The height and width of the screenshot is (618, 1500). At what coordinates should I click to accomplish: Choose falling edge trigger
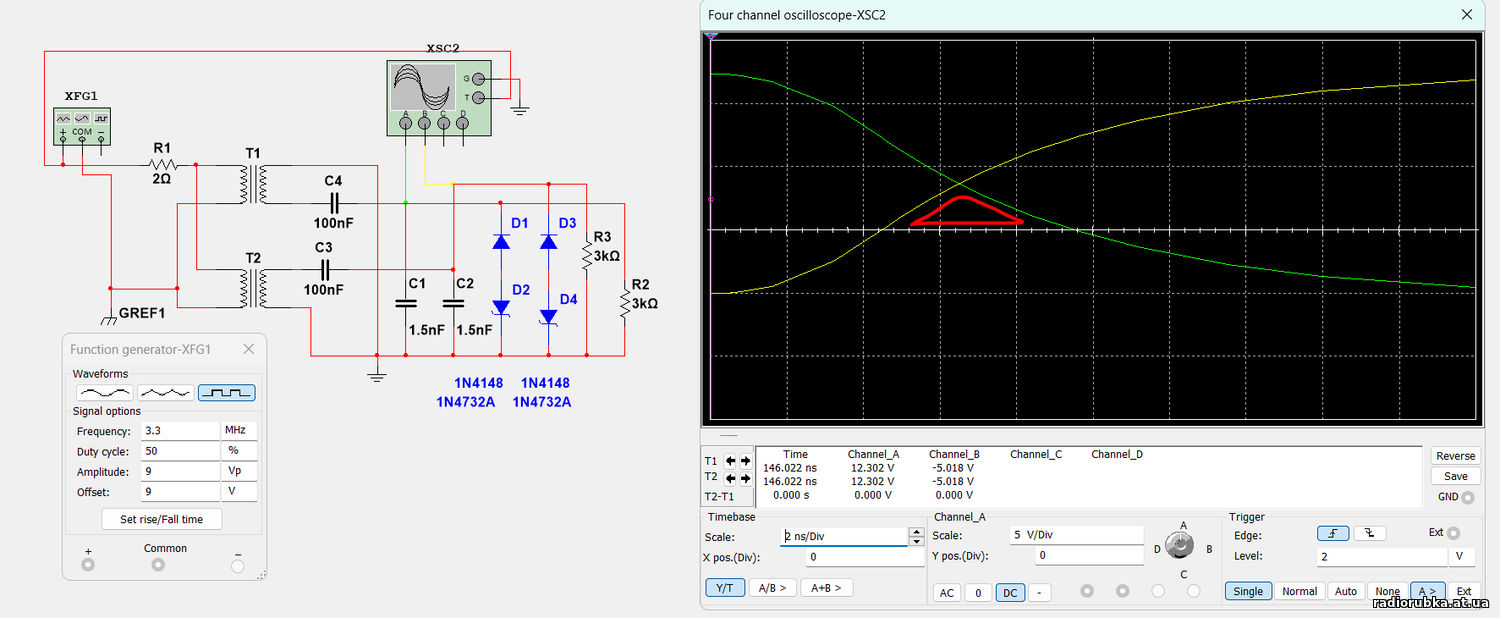[1368, 534]
